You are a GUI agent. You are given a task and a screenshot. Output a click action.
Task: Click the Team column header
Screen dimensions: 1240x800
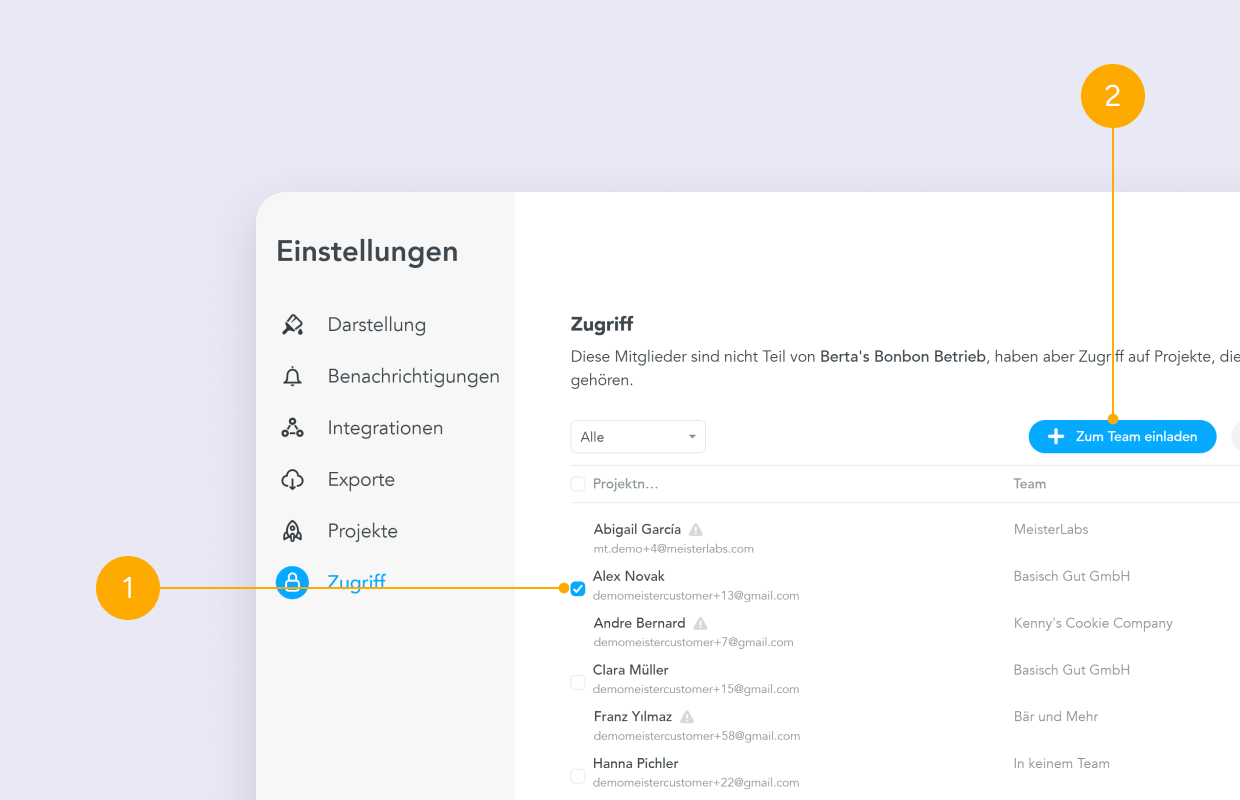click(x=1030, y=484)
